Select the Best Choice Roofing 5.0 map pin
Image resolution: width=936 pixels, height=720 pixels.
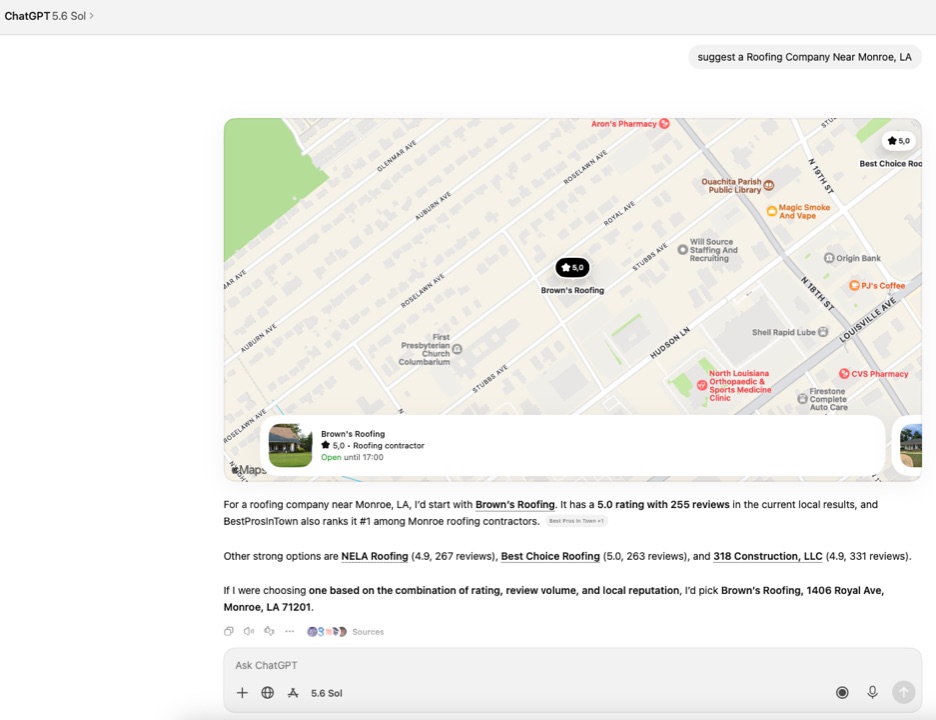click(898, 141)
